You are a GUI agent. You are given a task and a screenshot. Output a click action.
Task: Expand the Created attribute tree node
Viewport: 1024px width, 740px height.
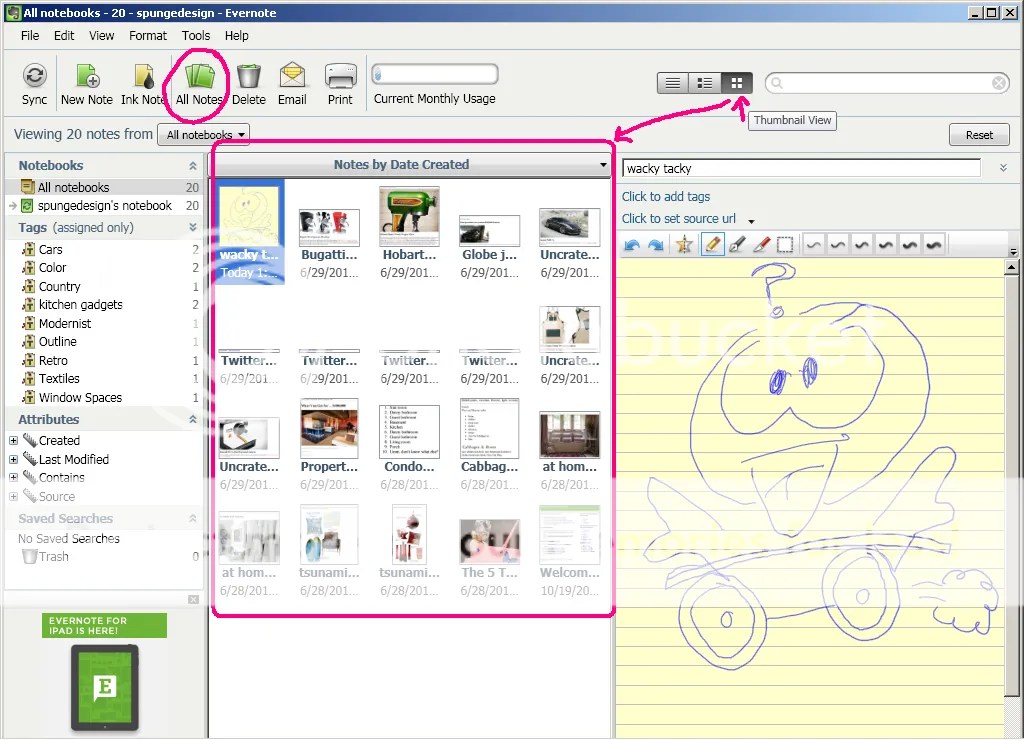coord(13,441)
